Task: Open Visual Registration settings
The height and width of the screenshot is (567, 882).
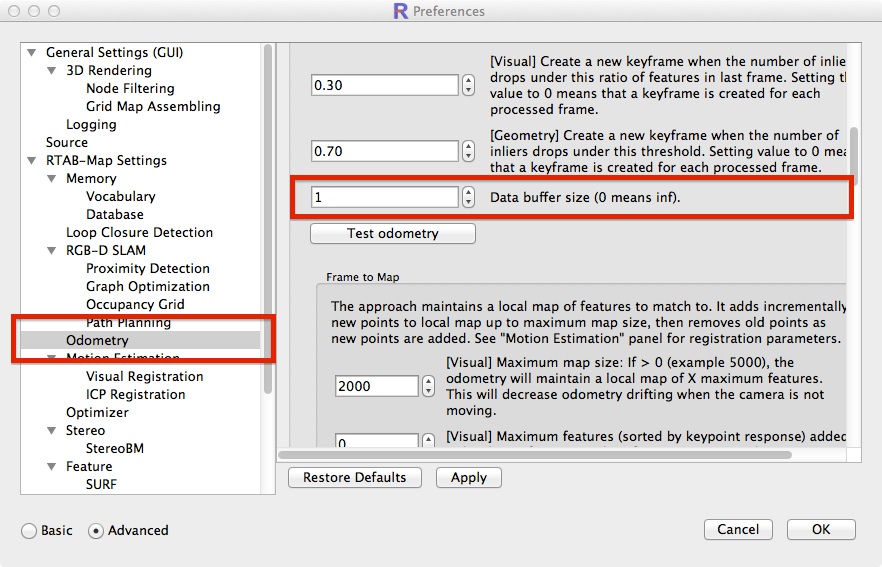Action: (x=144, y=377)
